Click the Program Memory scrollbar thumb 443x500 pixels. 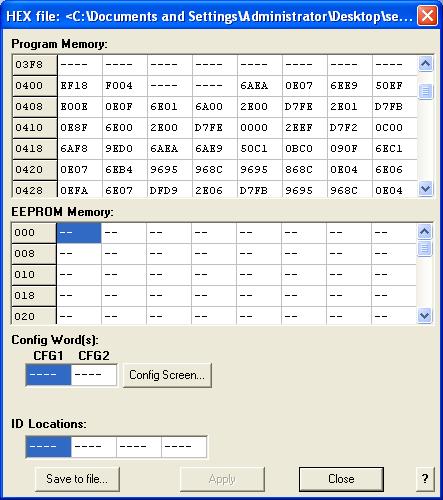[425, 91]
